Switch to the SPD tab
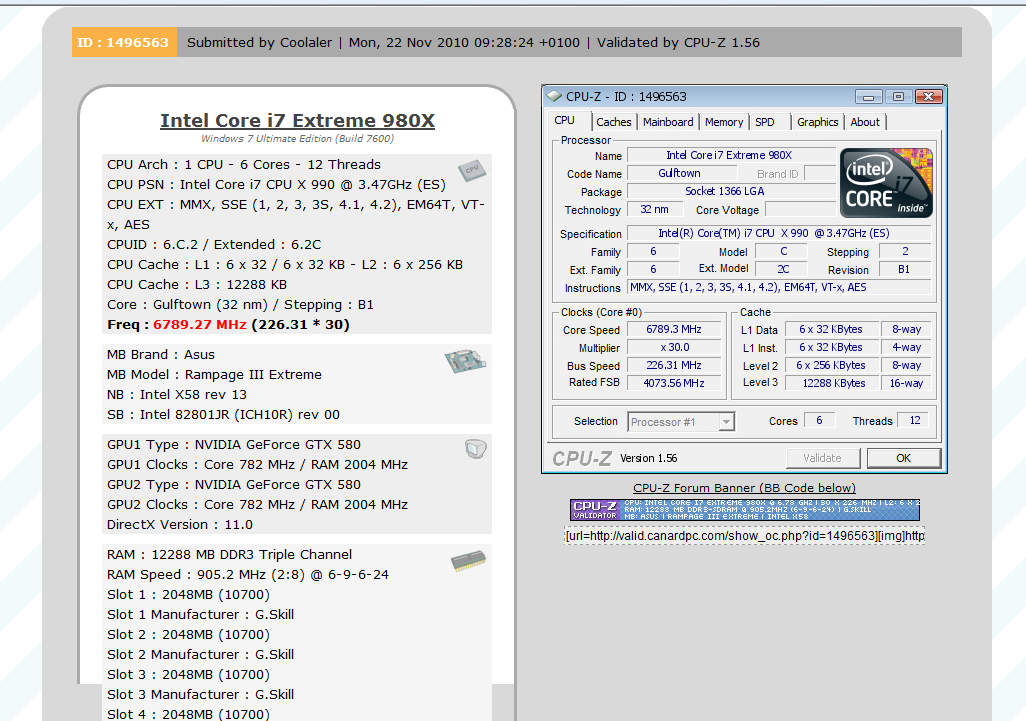The image size is (1026, 721). 765,122
